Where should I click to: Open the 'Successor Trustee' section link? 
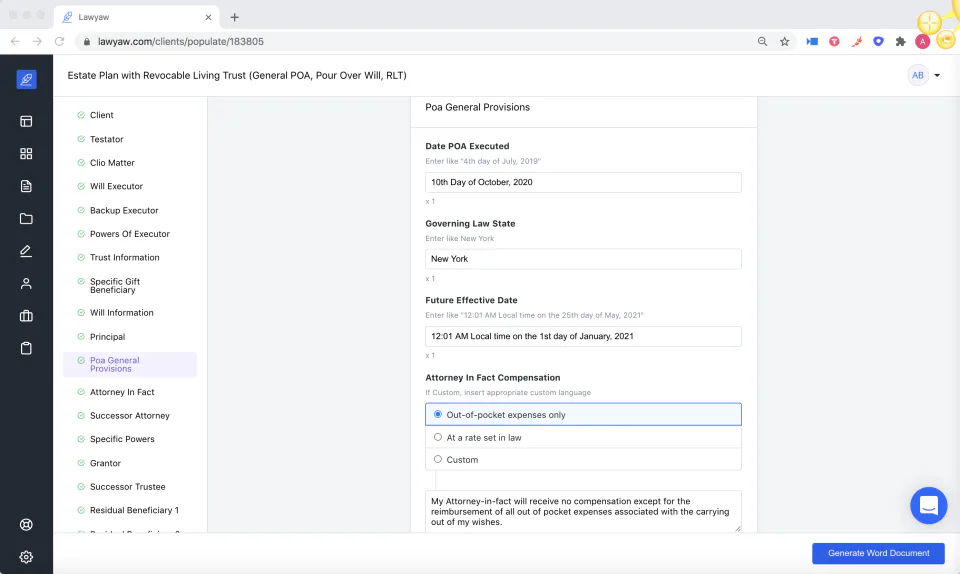(127, 486)
